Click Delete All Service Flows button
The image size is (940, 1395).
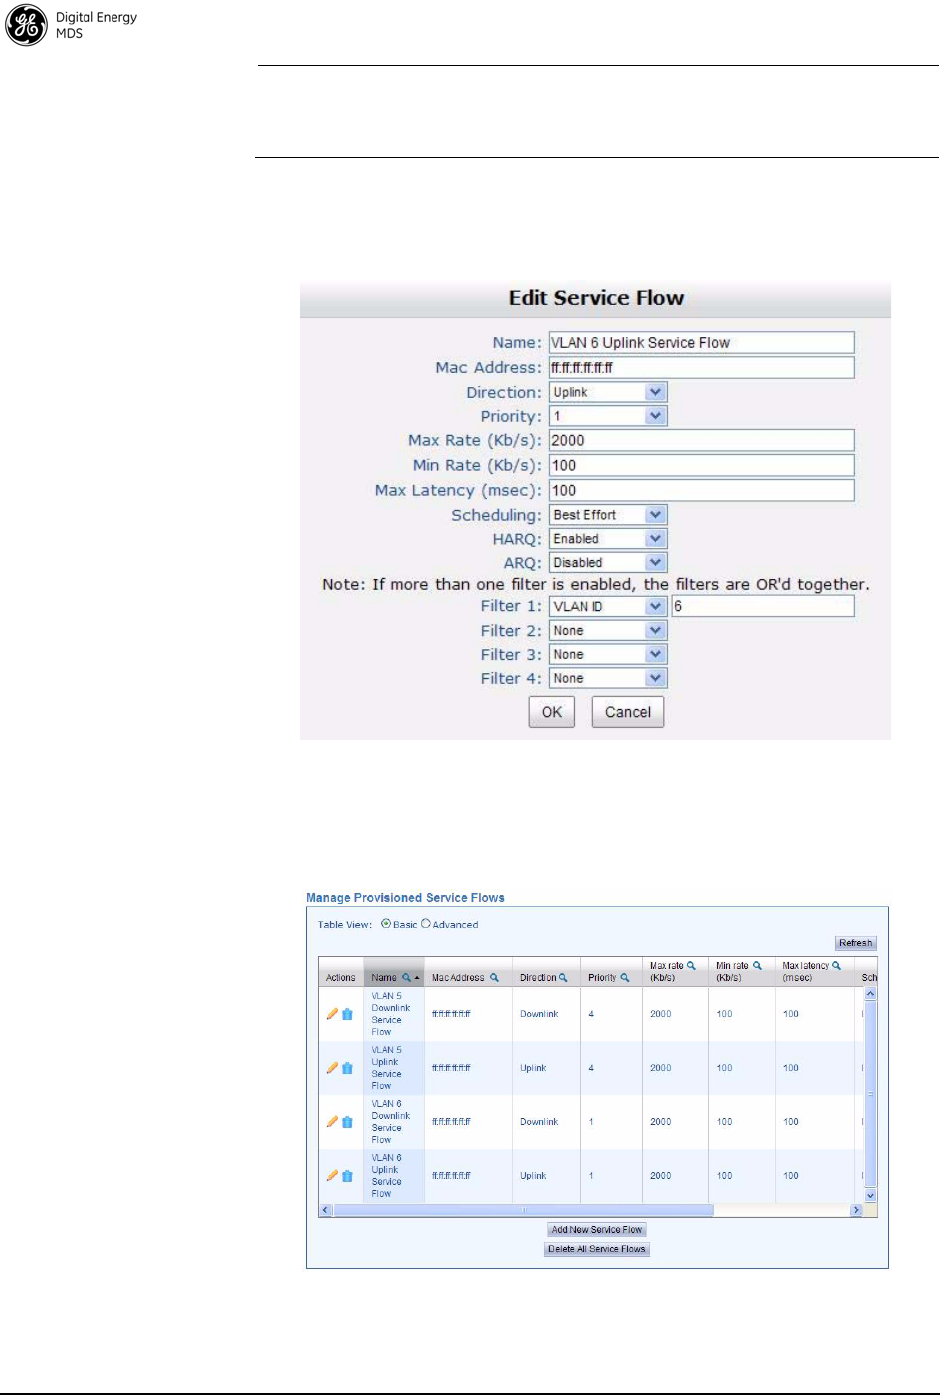click(597, 1249)
